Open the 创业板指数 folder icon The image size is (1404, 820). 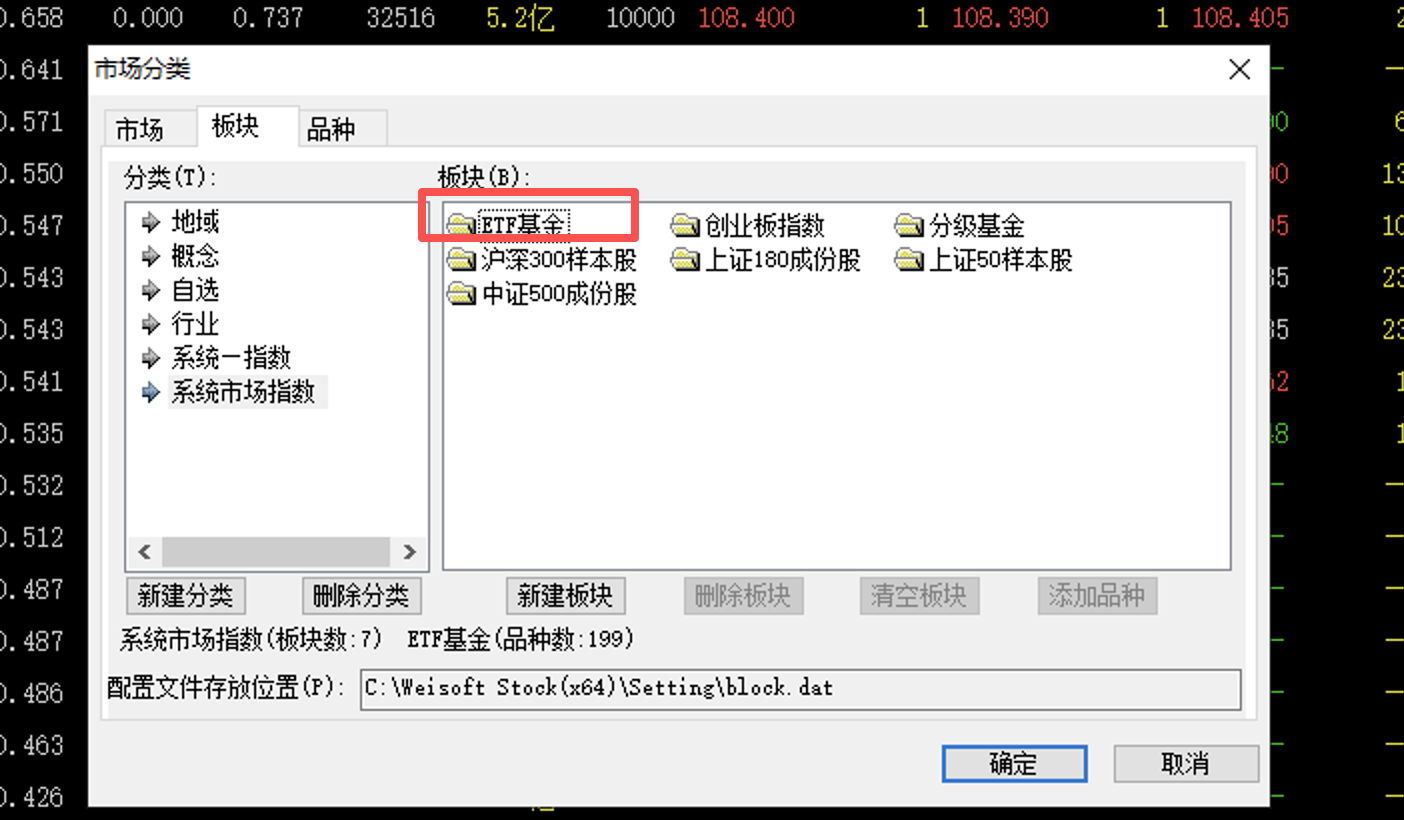pyautogui.click(x=686, y=225)
